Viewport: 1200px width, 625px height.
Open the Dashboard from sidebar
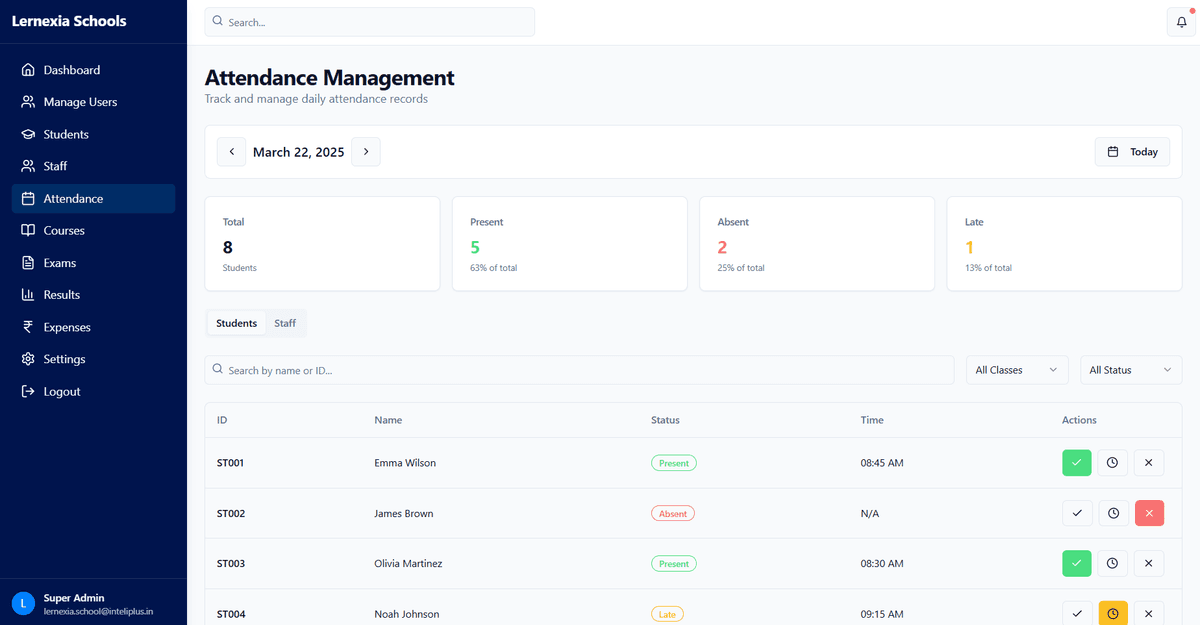click(x=71, y=70)
